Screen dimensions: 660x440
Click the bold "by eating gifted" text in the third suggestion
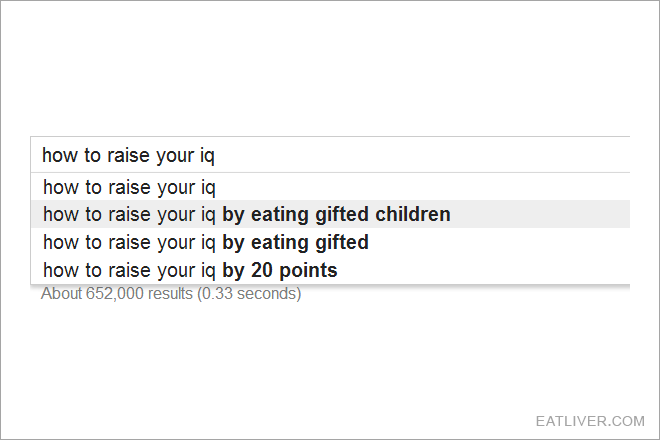point(295,243)
